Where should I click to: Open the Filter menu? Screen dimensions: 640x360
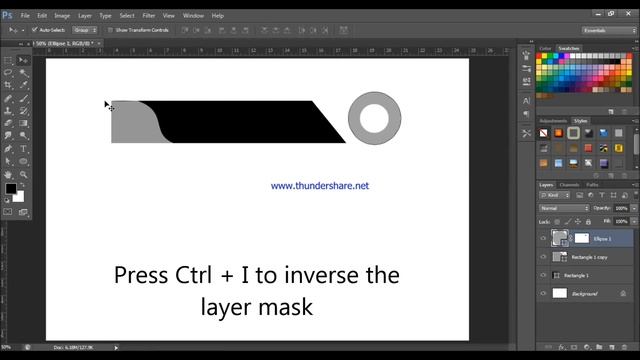(x=149, y=16)
